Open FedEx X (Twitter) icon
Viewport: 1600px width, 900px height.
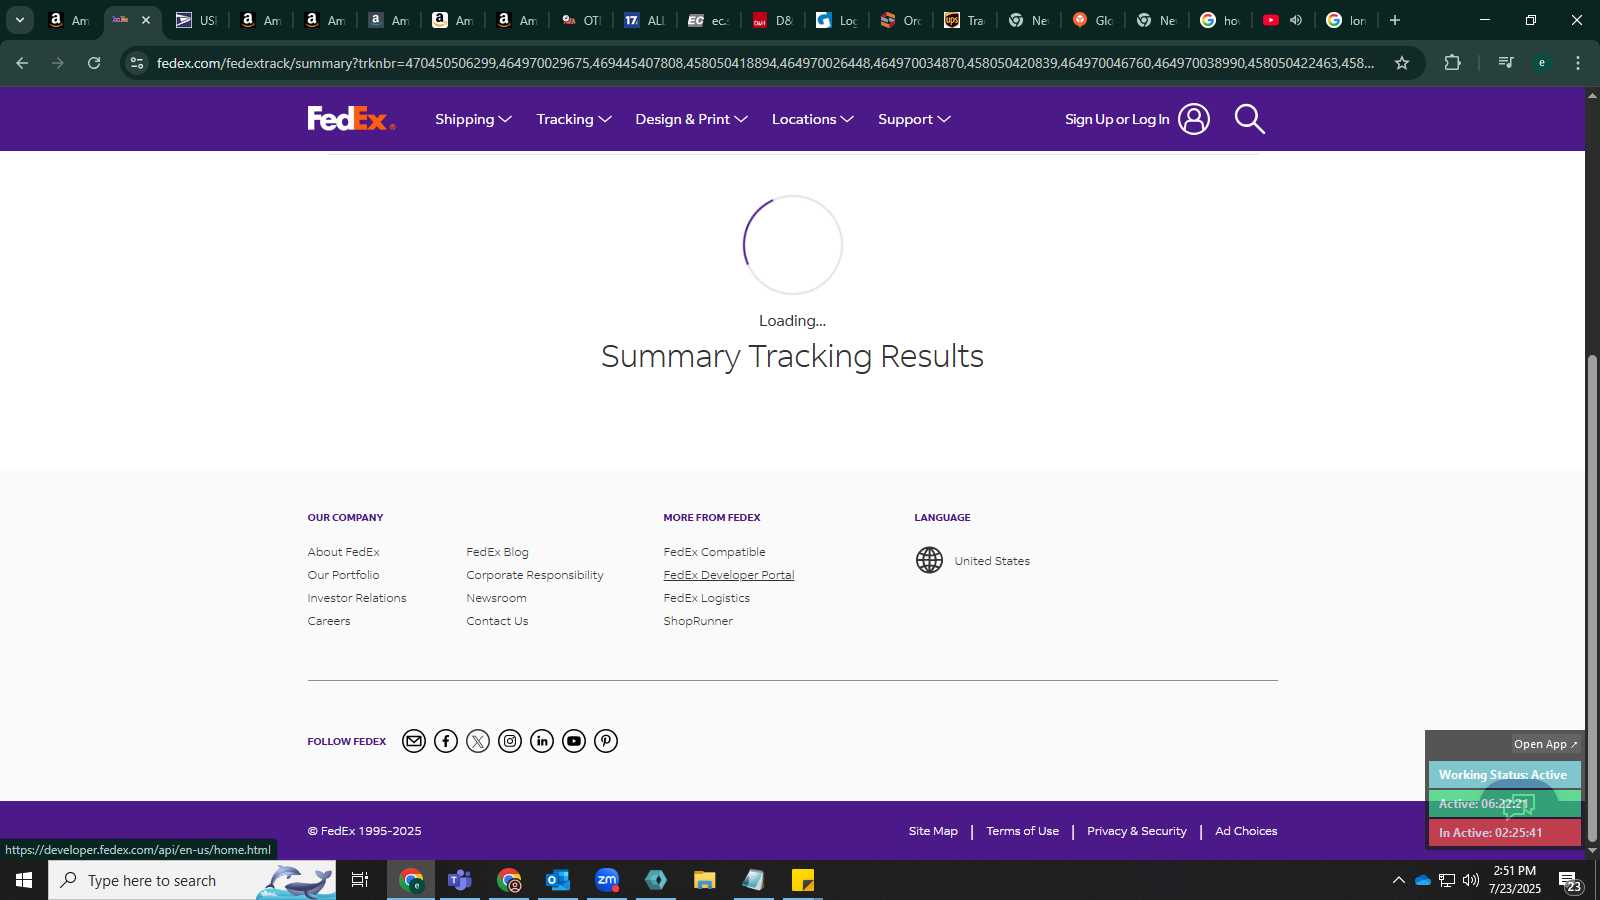pyautogui.click(x=478, y=741)
